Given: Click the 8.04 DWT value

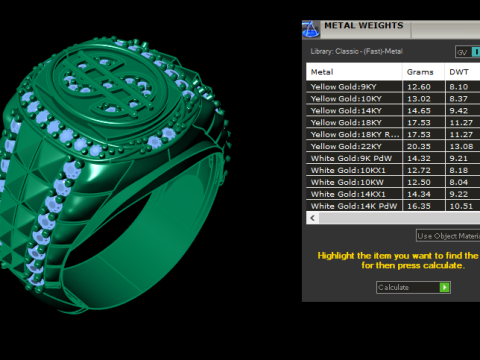Looking at the screenshot, I should point(459,183).
